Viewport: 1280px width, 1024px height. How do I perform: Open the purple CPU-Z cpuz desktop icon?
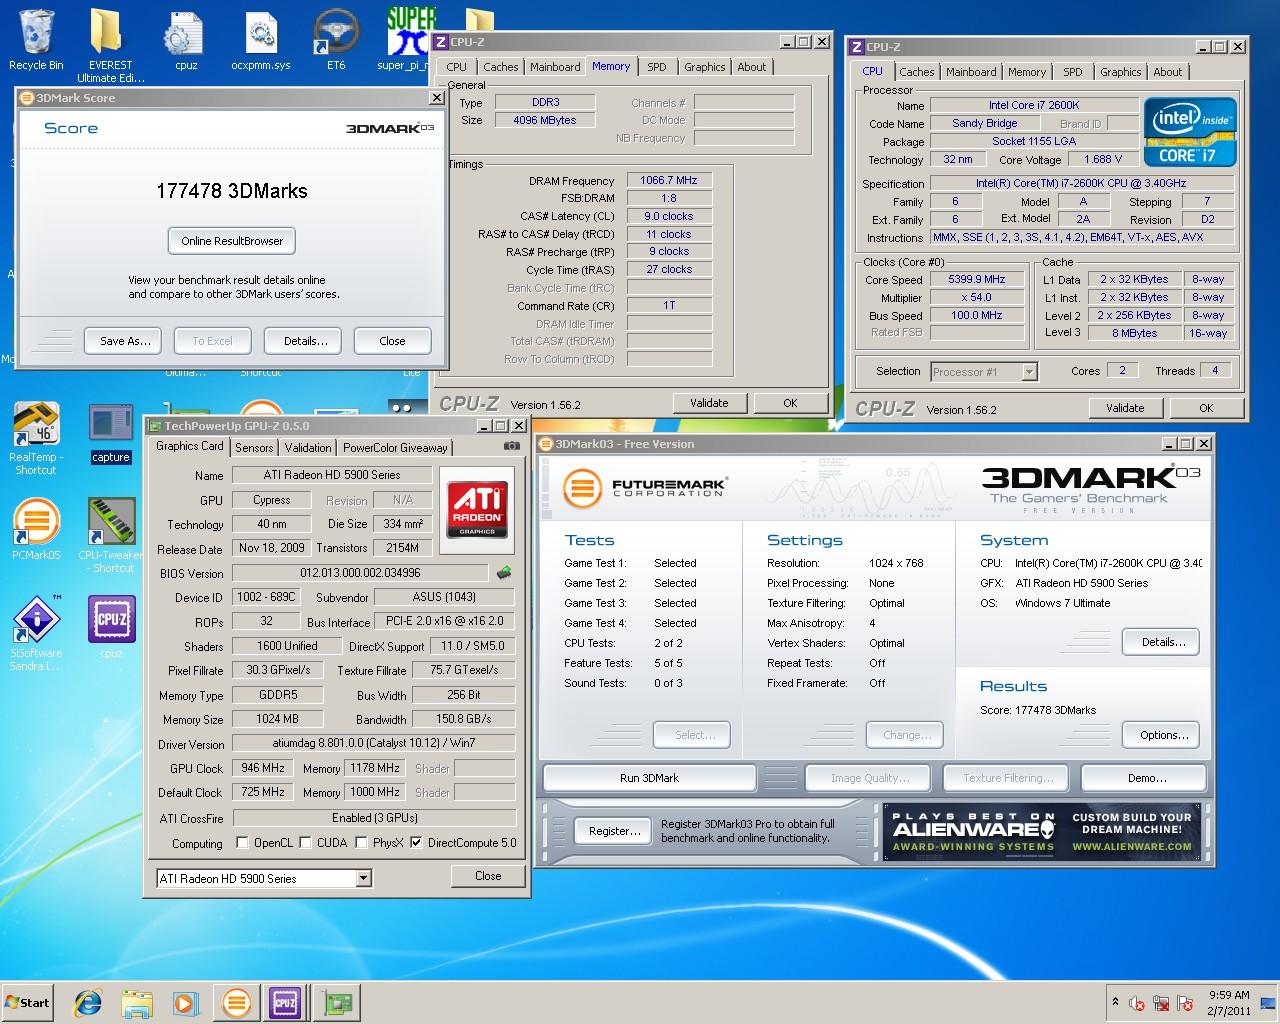click(x=111, y=628)
